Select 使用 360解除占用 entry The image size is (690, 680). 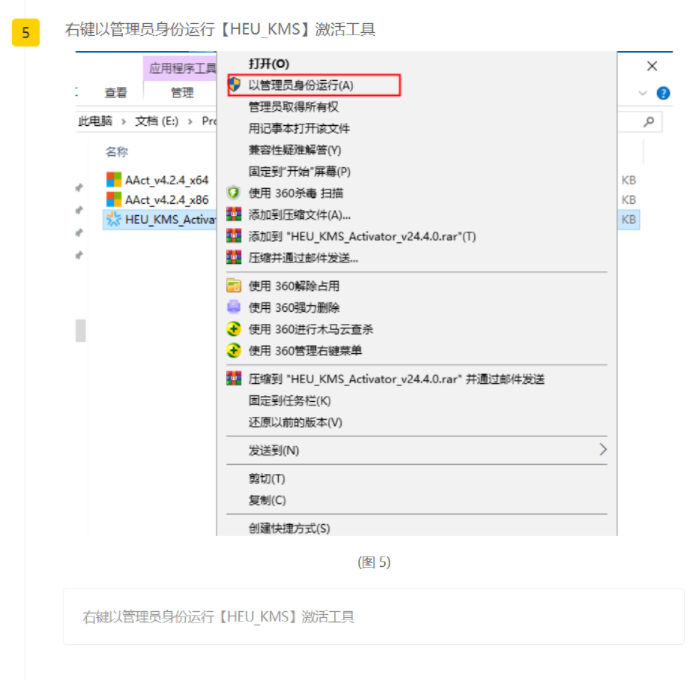pyautogui.click(x=294, y=286)
